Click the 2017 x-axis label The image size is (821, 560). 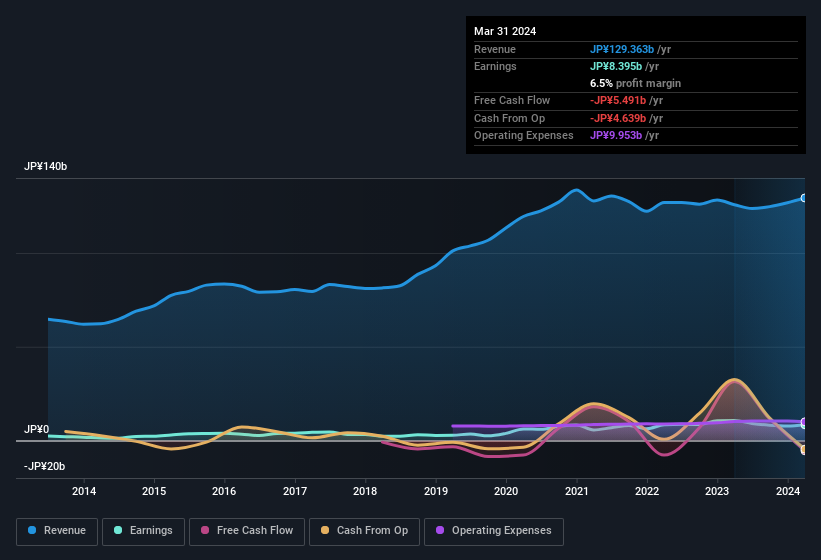coord(295,491)
